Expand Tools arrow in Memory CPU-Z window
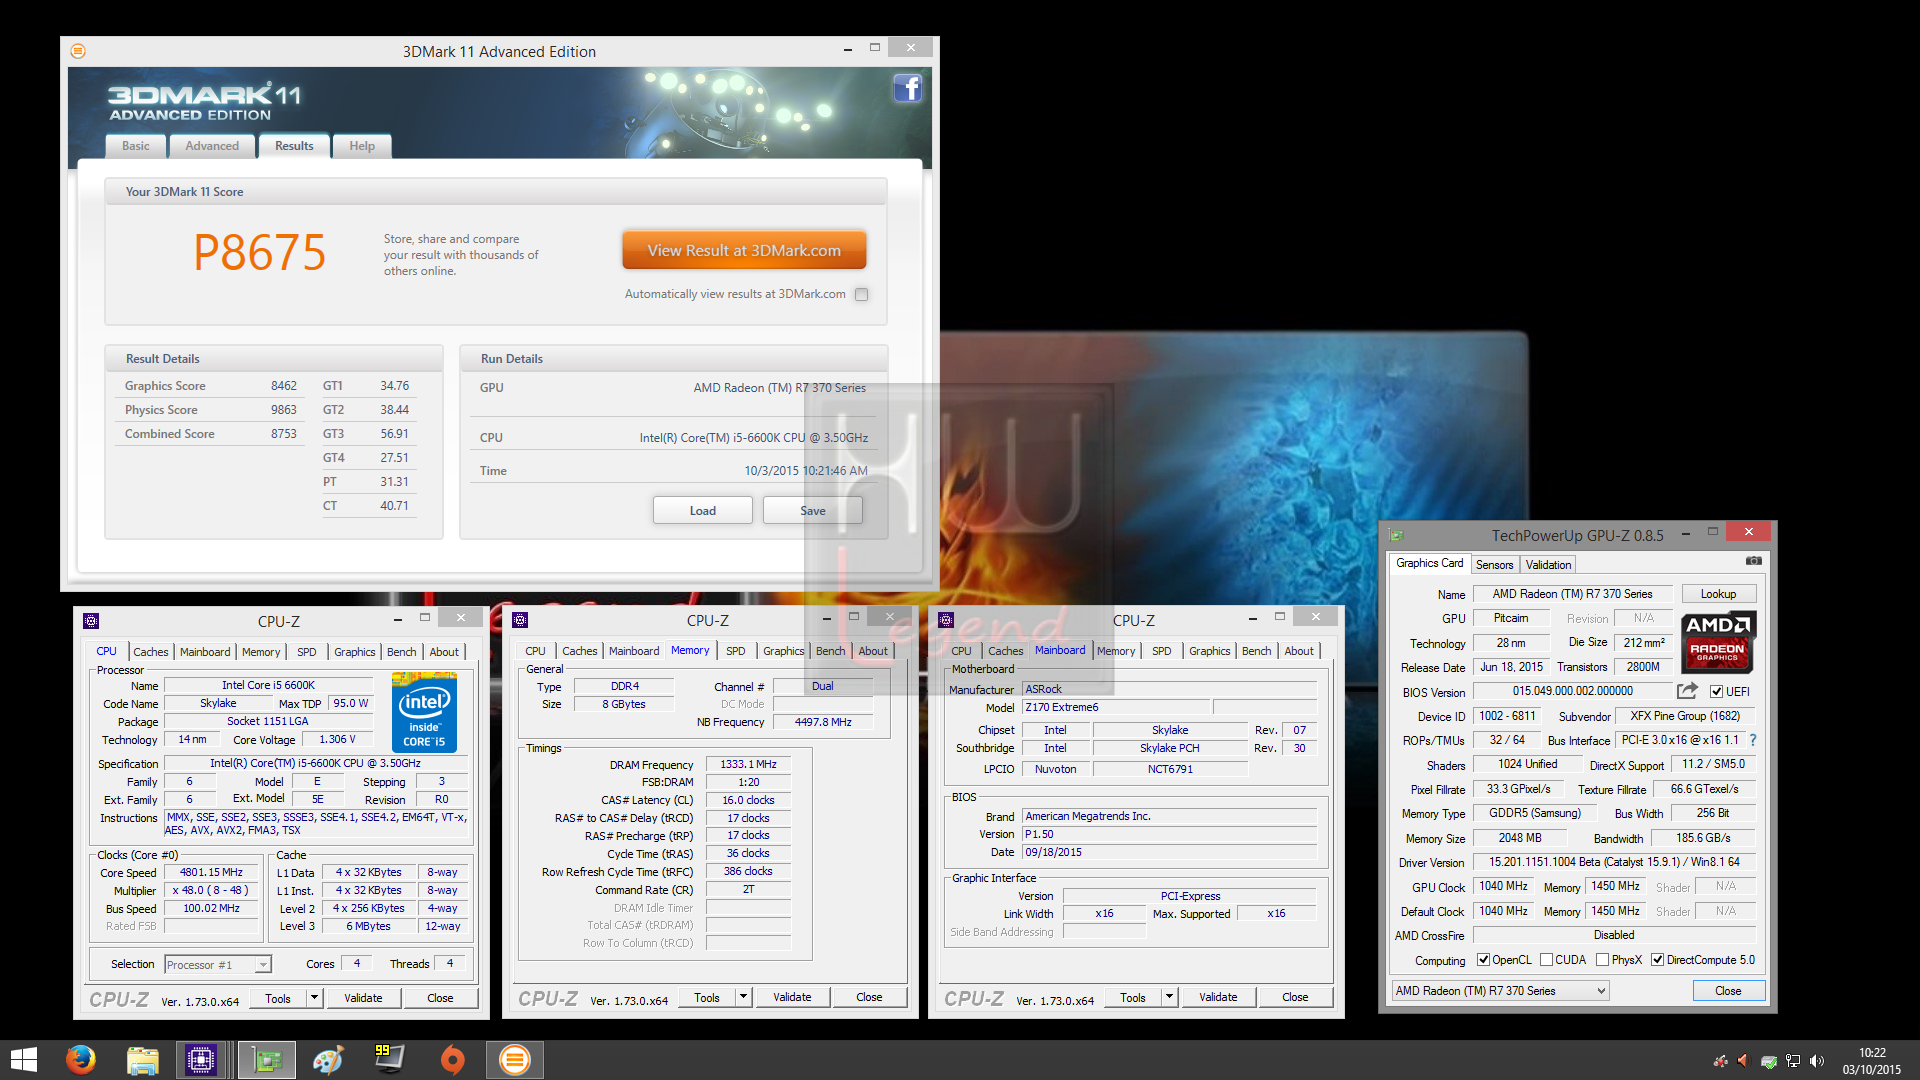Screen dimensions: 1920x1080 tap(743, 997)
